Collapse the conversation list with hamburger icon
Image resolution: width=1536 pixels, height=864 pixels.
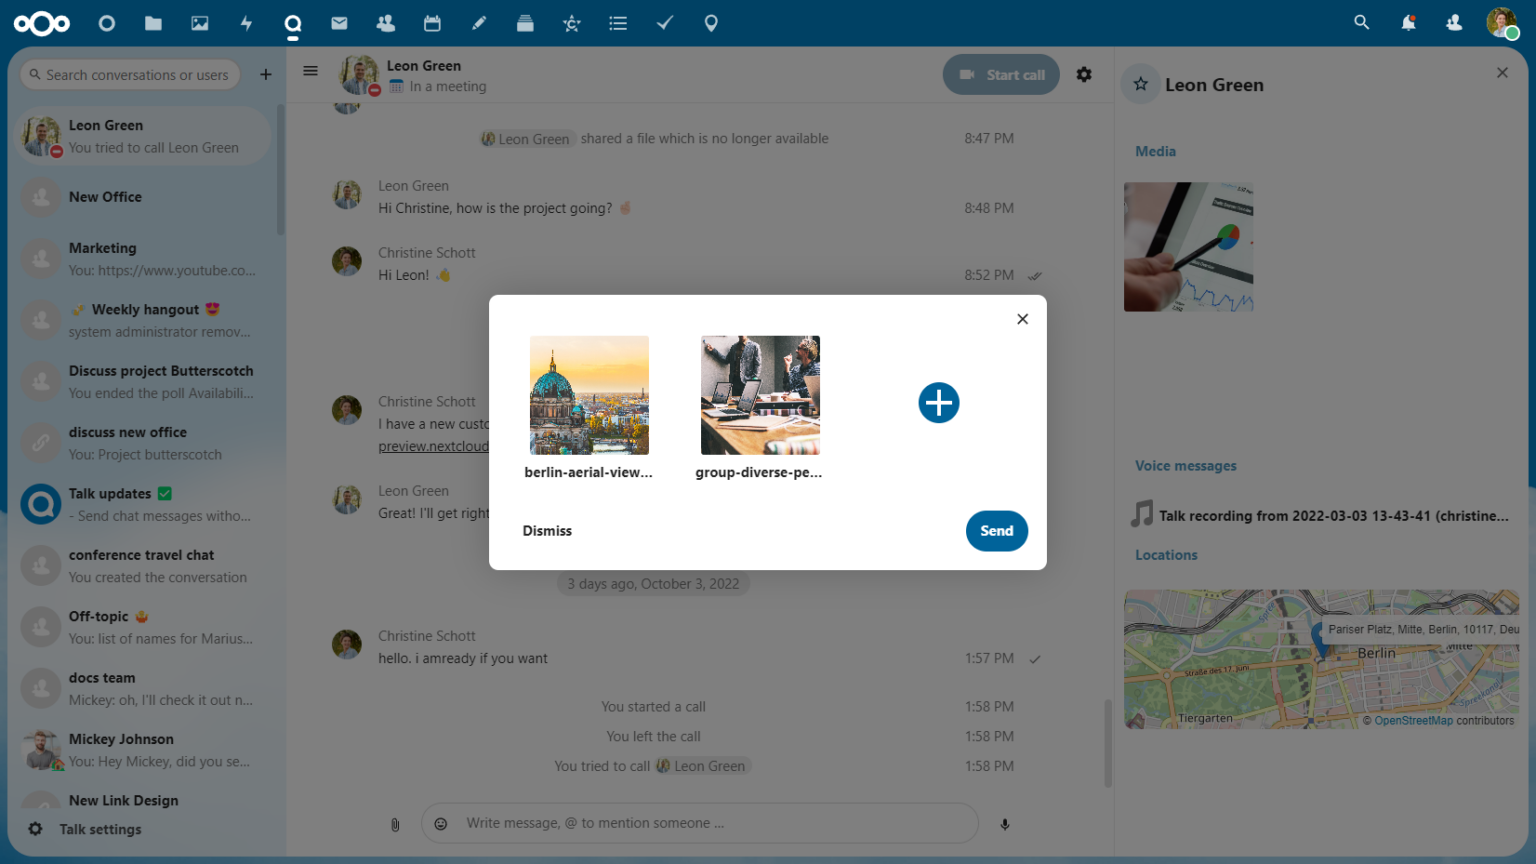(310, 71)
